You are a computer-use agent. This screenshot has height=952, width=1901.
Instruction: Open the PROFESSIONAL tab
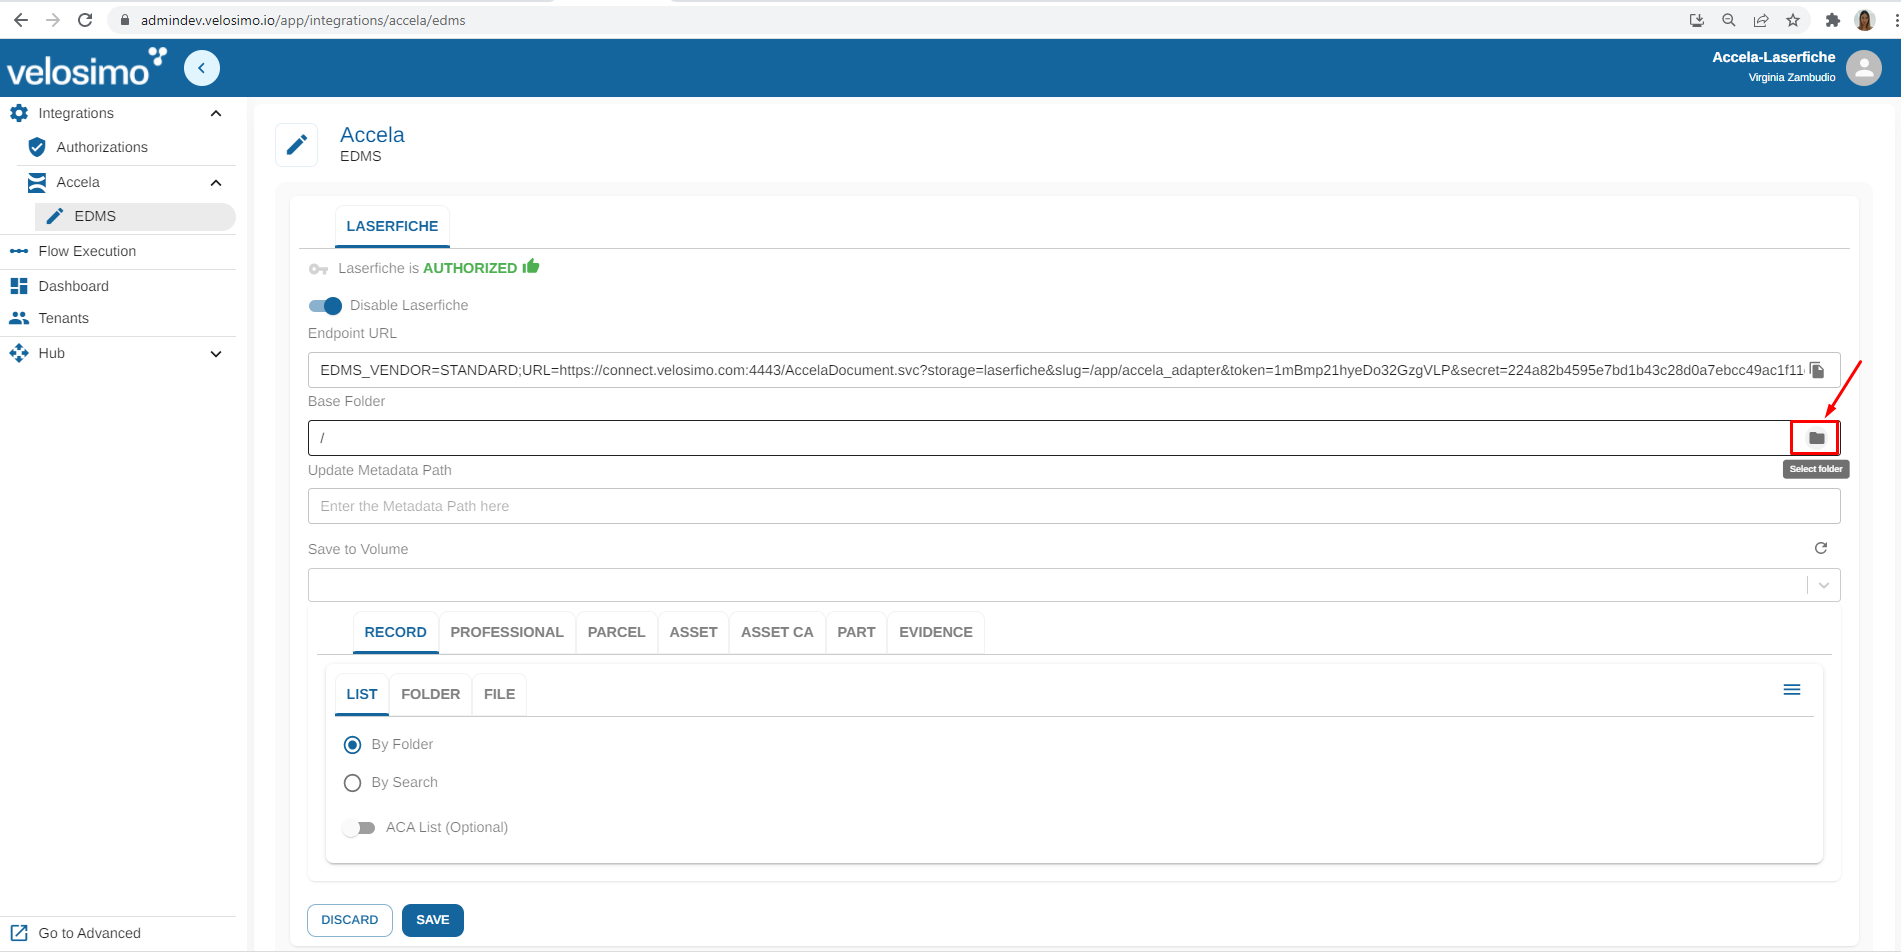507,632
